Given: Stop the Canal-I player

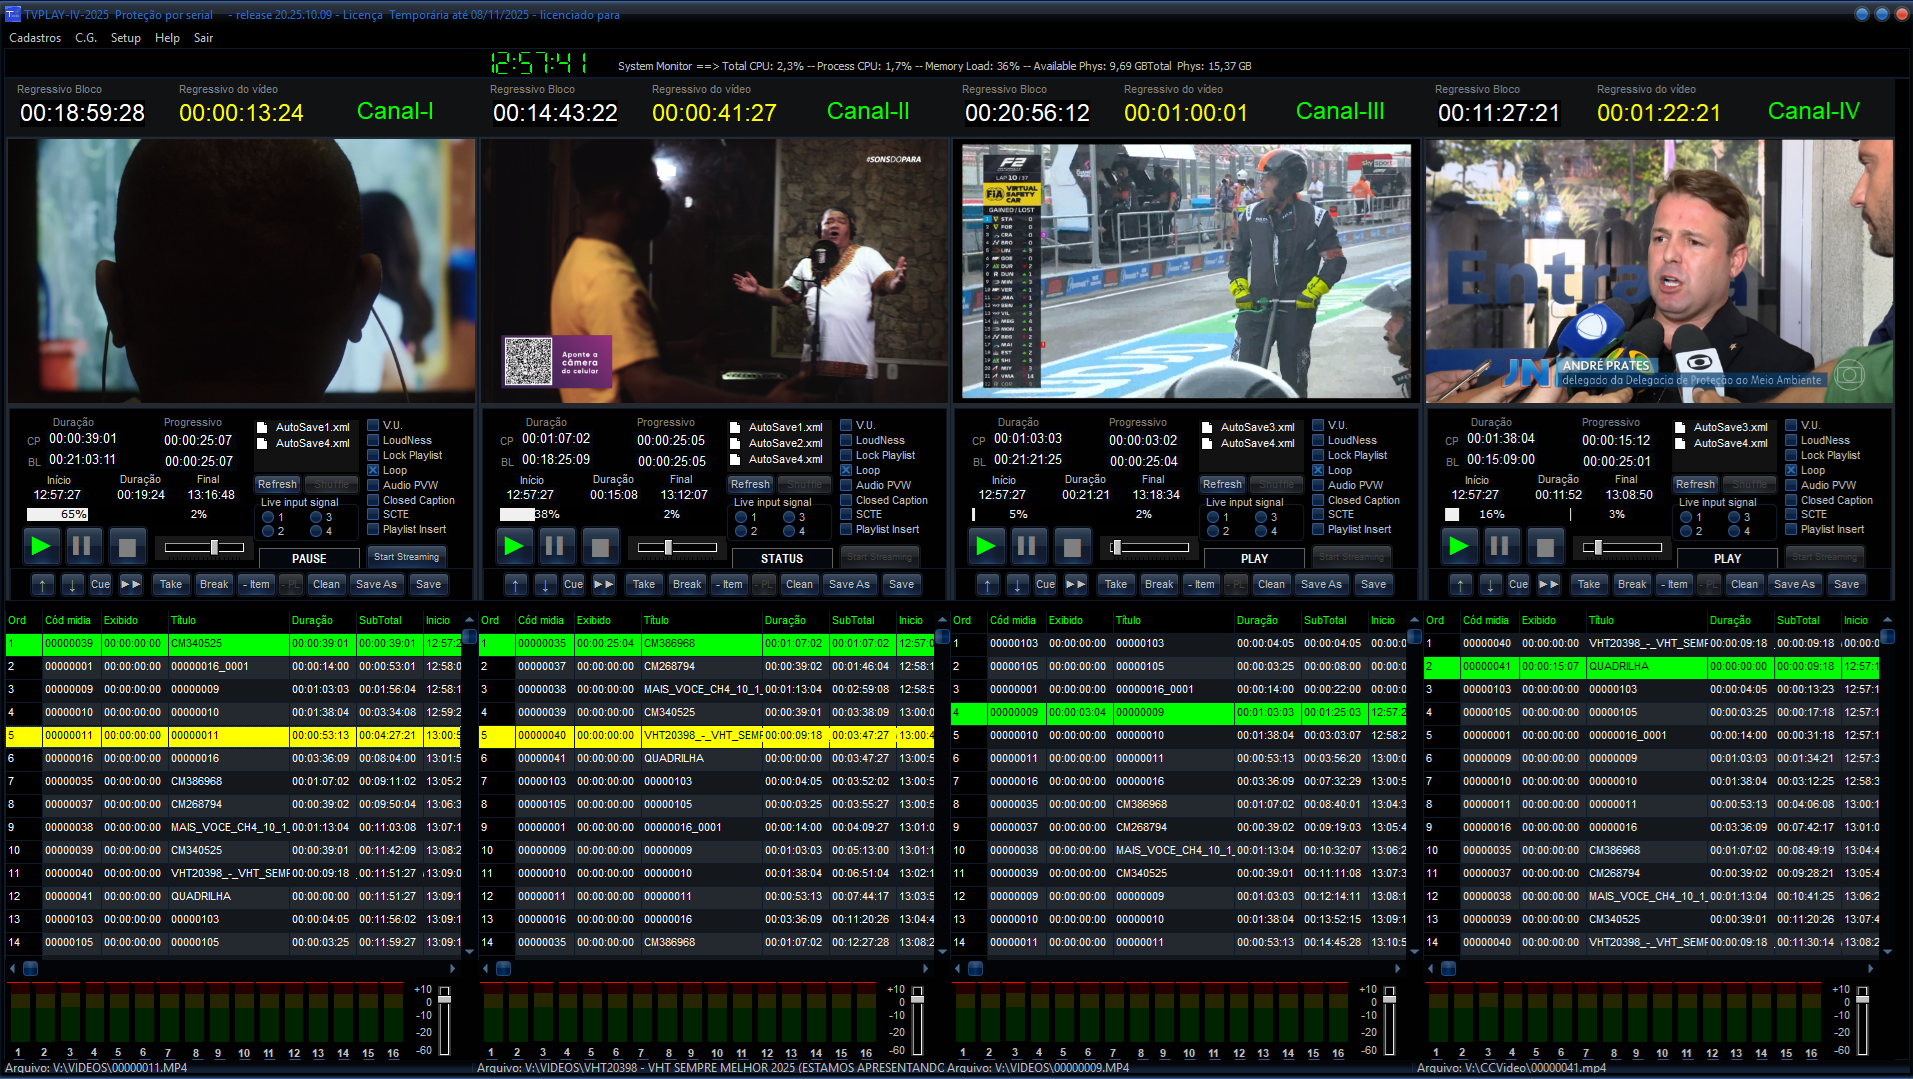Looking at the screenshot, I should (127, 546).
